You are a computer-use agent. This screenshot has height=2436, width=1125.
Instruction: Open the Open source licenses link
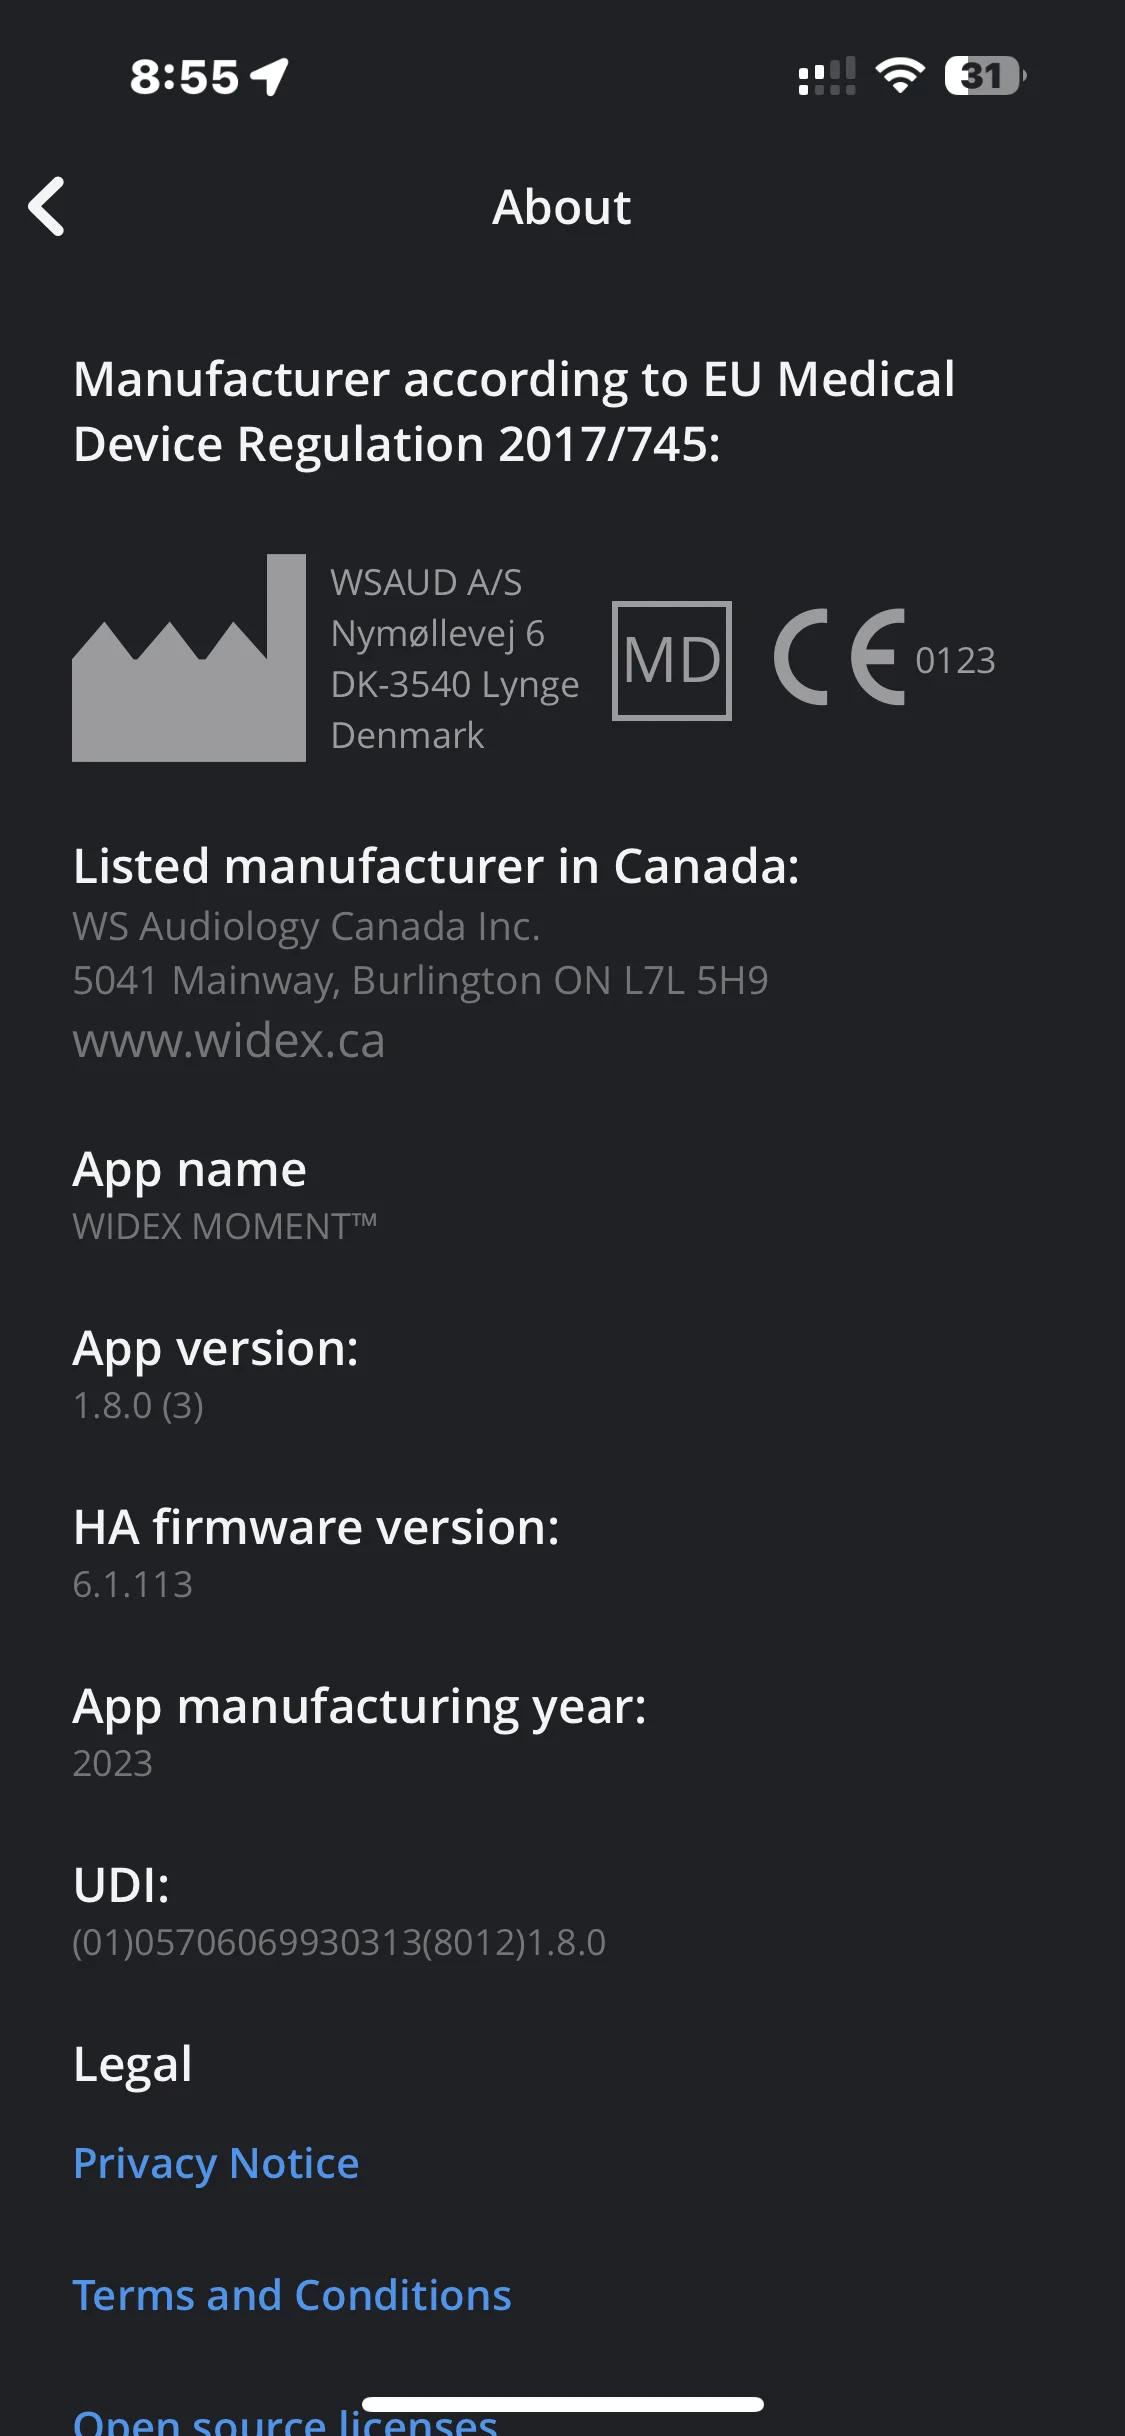pos(285,2421)
